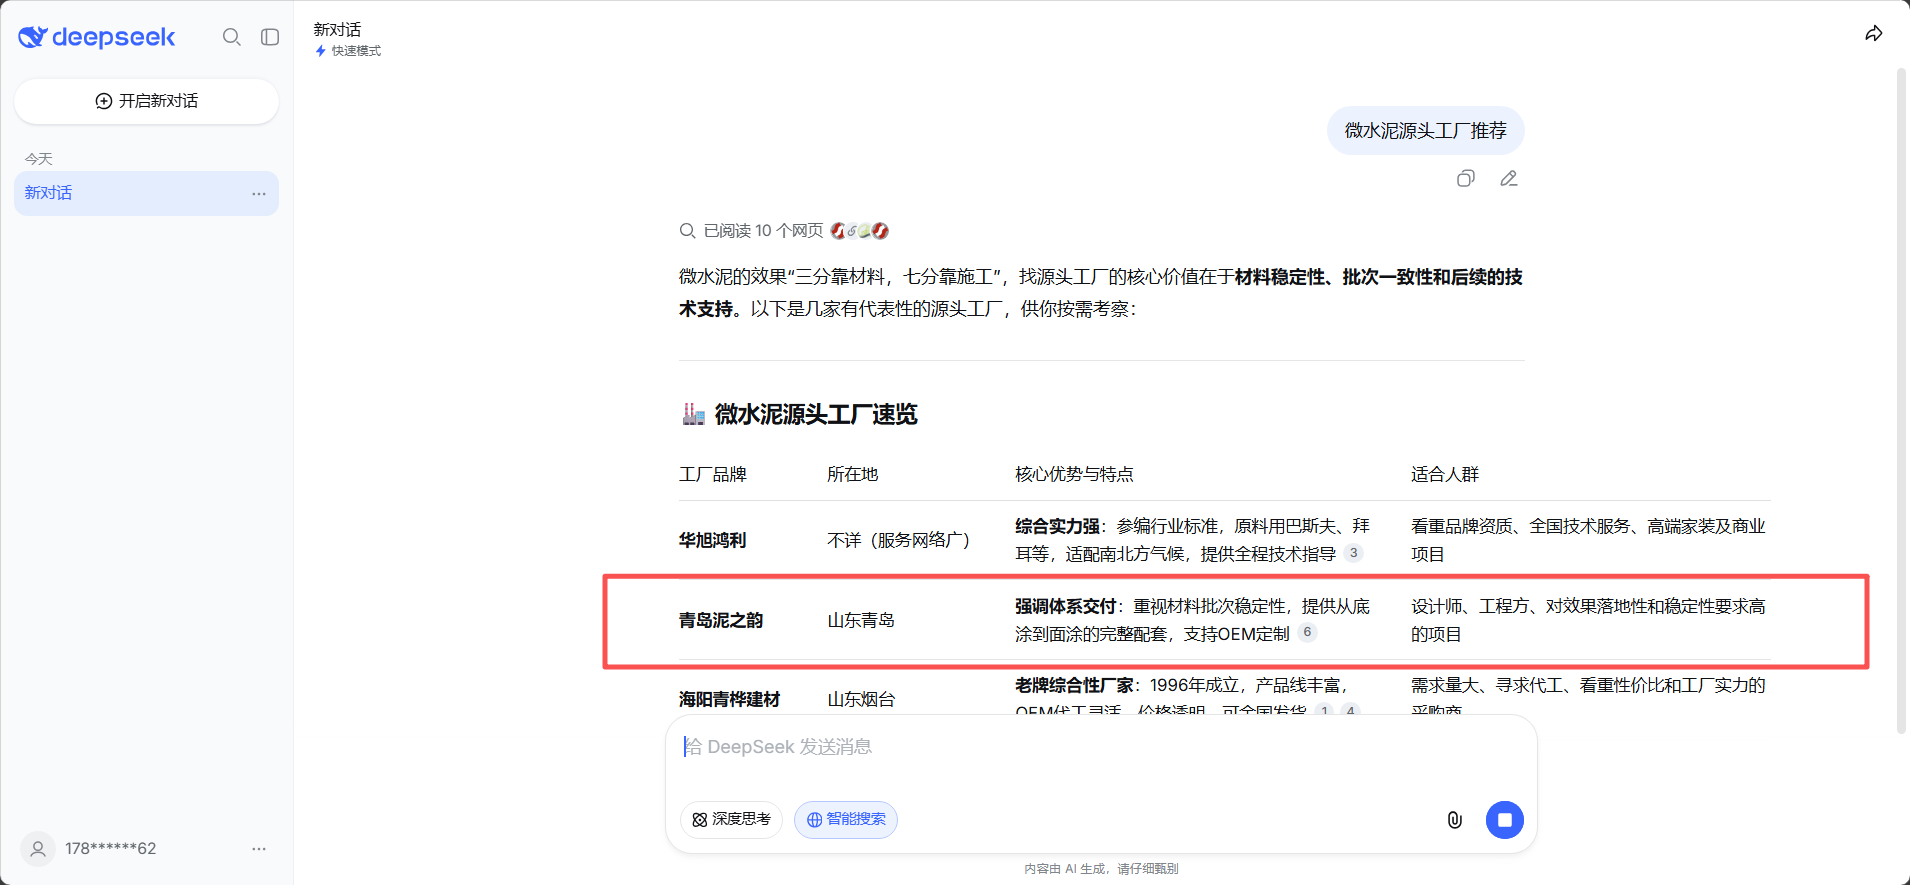This screenshot has width=1910, height=885.
Task: Click the 山东青岛 location cell
Action: (861, 620)
